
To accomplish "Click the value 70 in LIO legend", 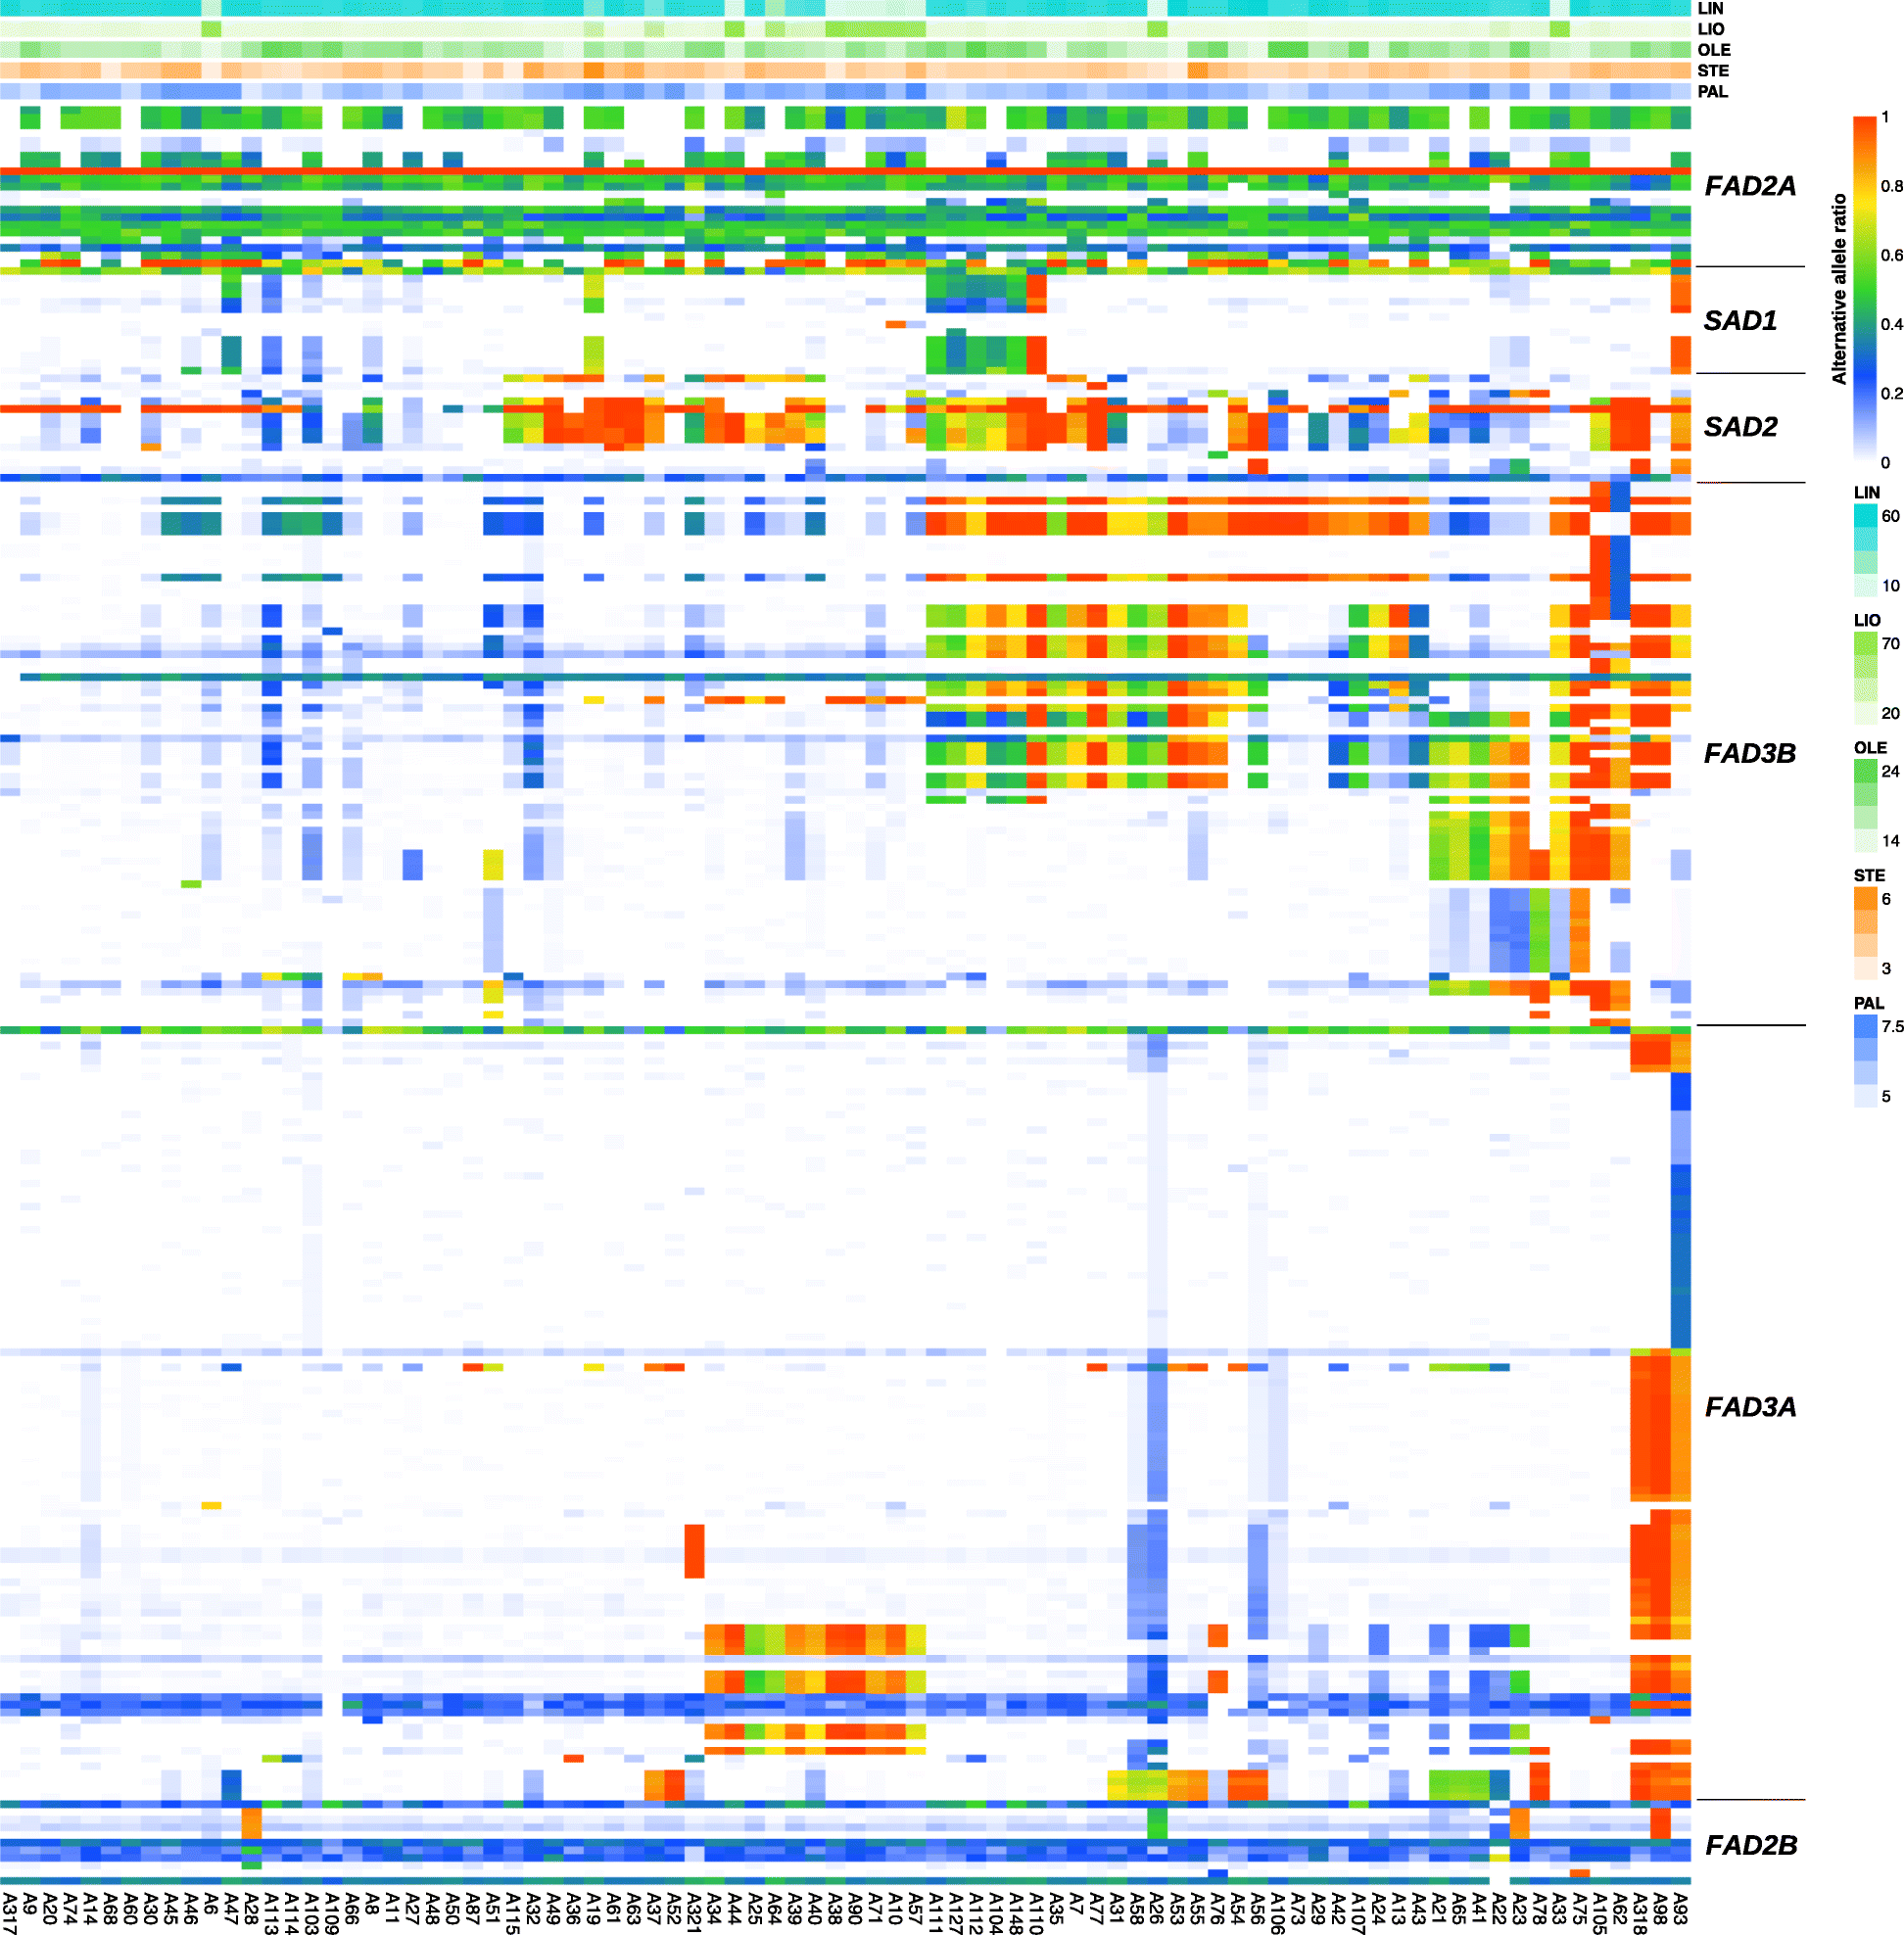I will (x=1890, y=644).
